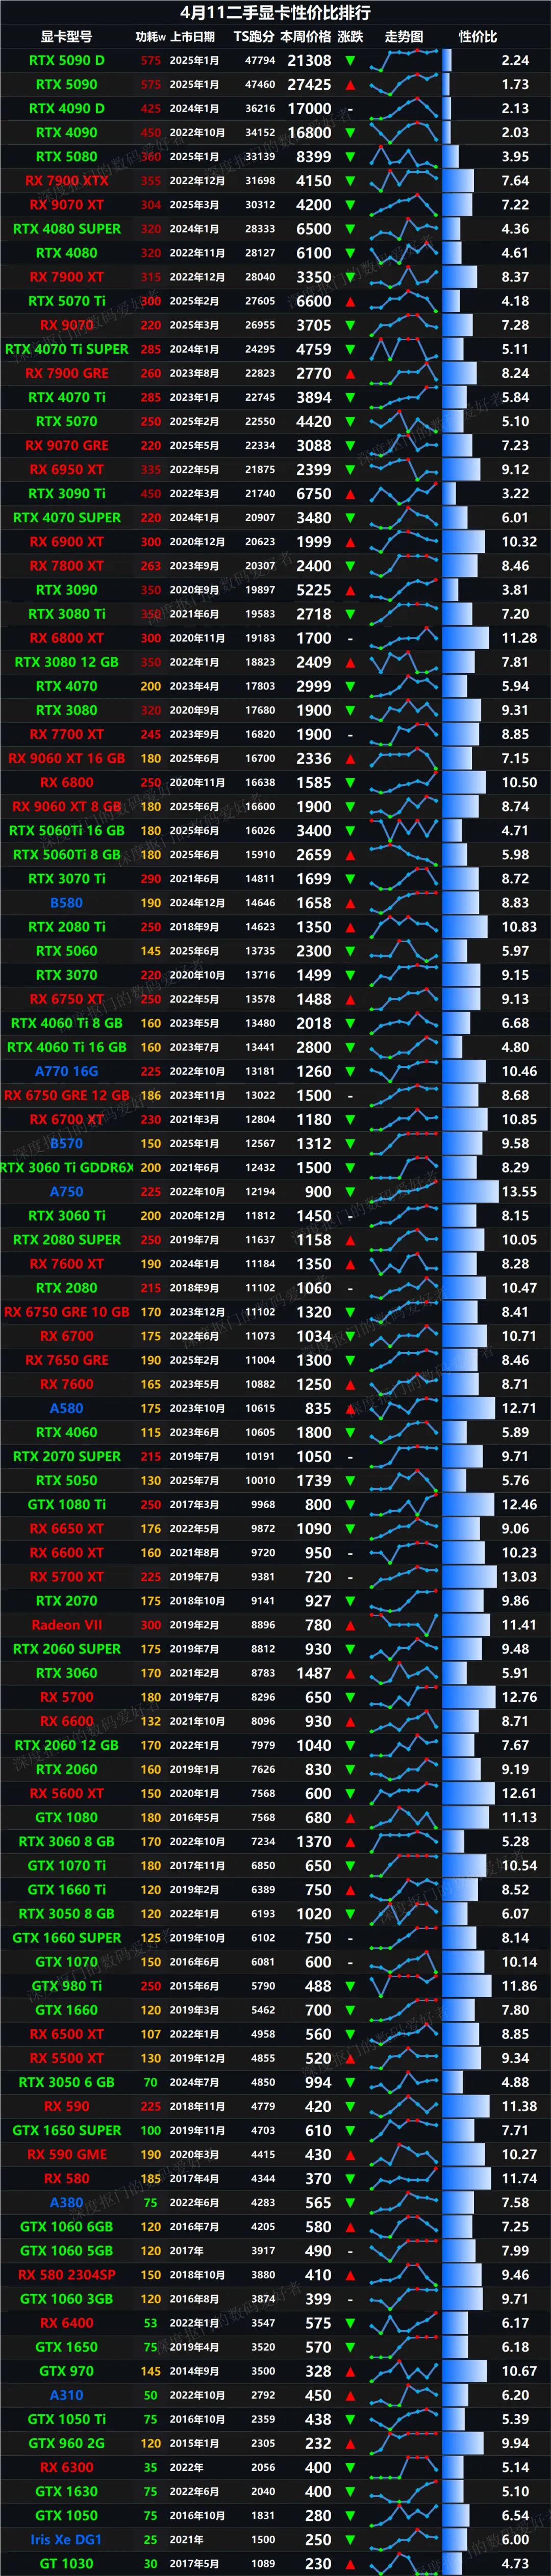Click the red up arrow for RX 7600 XT
Image resolution: width=551 pixels, height=2576 pixels.
(x=350, y=1264)
